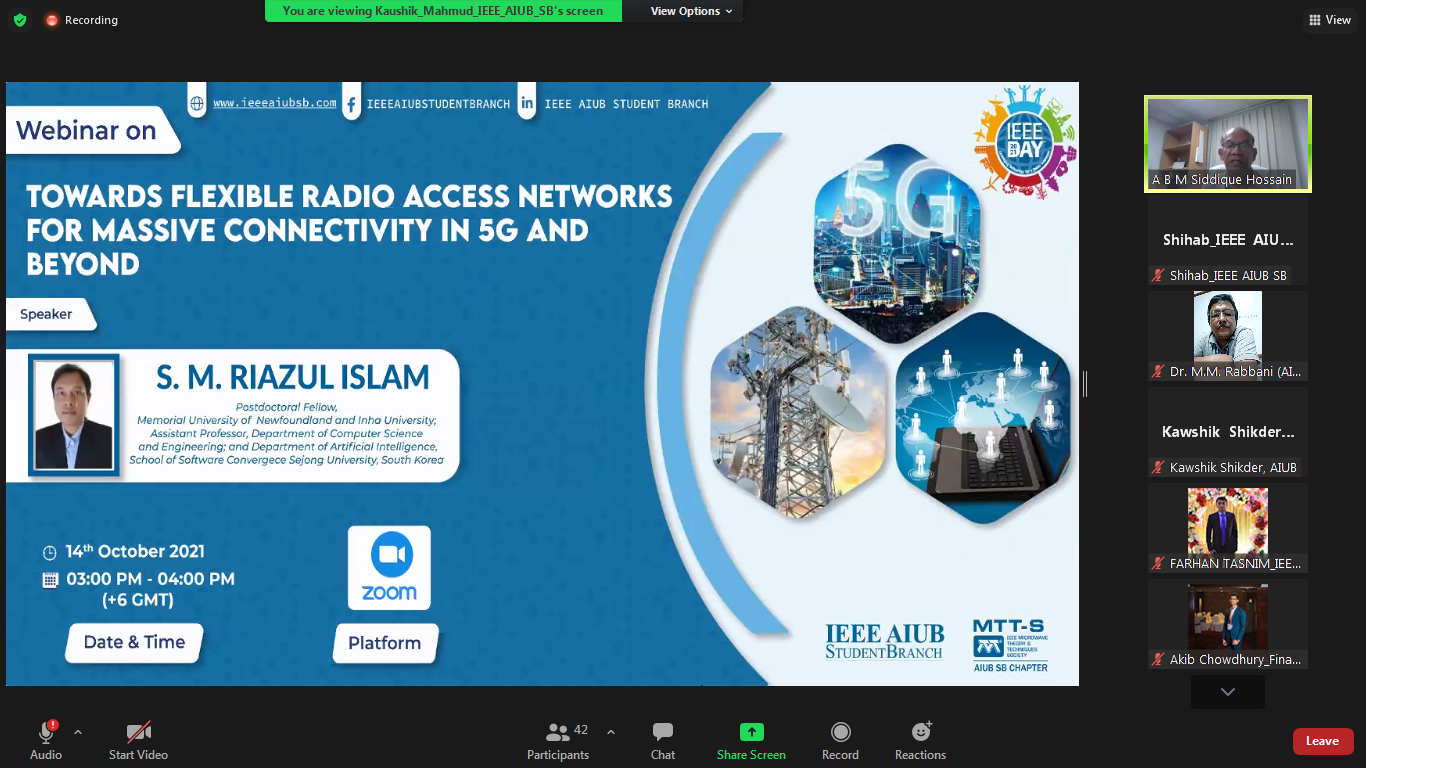Expand the arrow next to Participants
Viewport: 1439px width, 772px height.
pyautogui.click(x=611, y=732)
